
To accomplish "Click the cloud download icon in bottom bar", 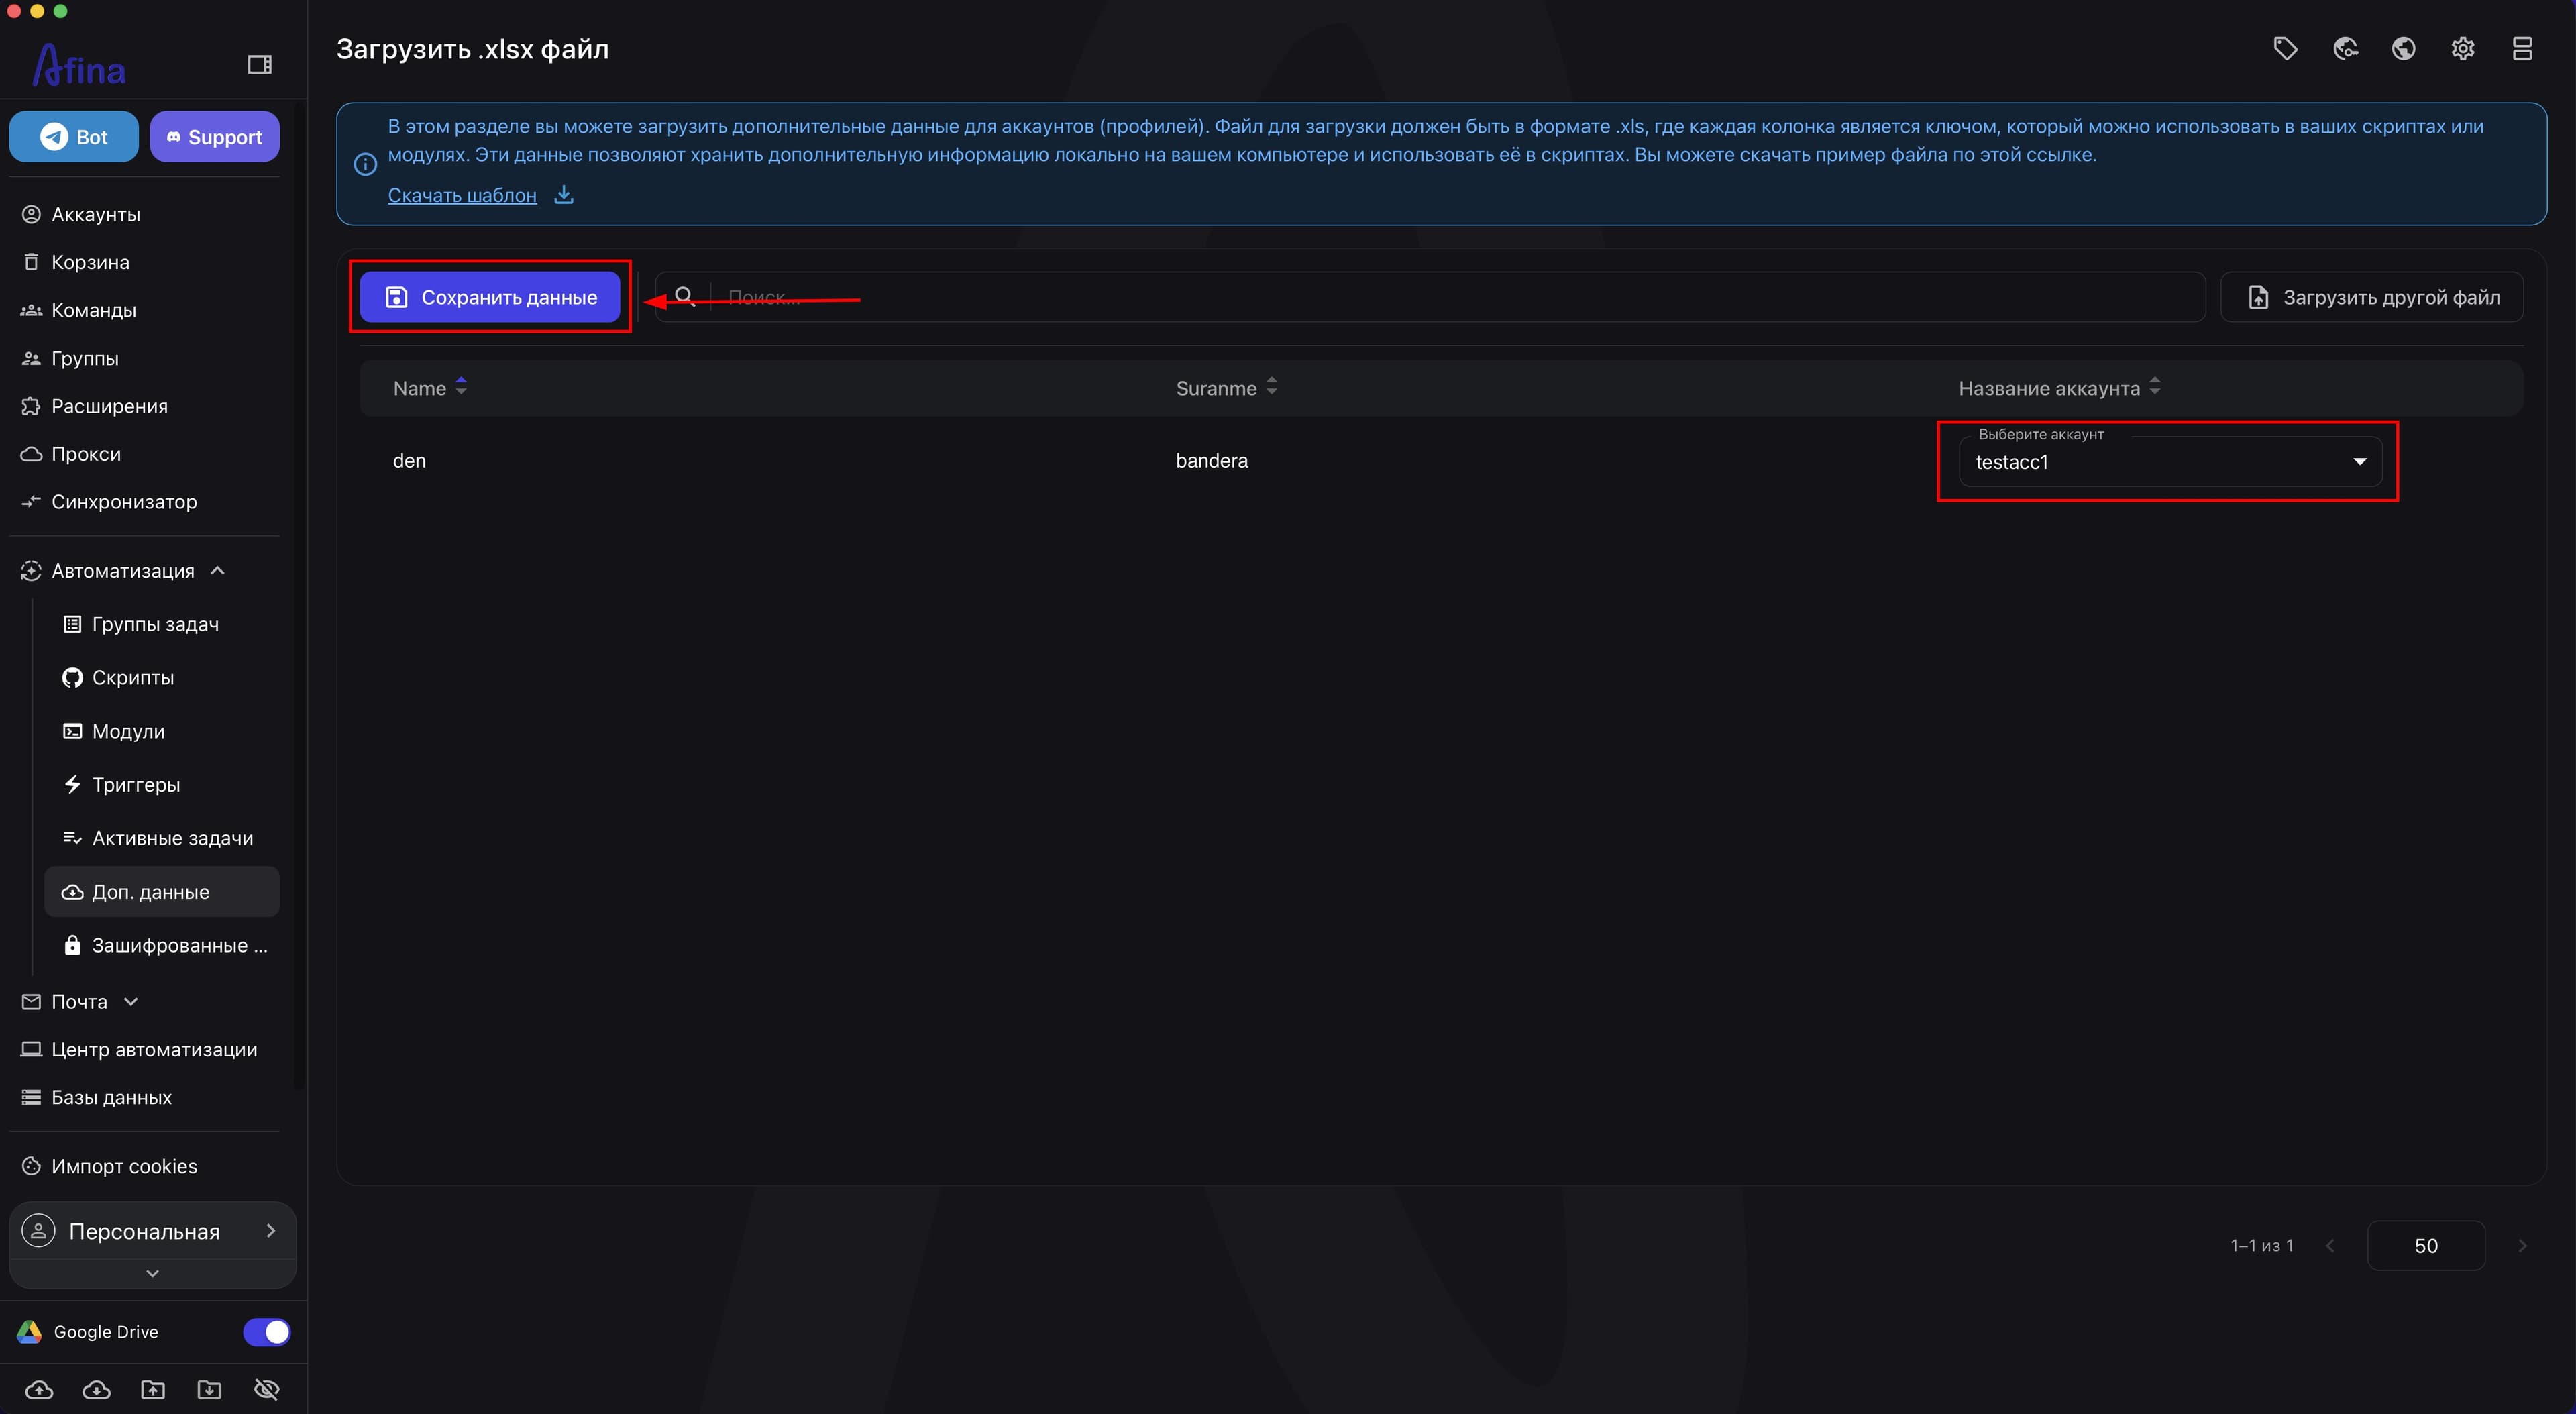I will (96, 1389).
